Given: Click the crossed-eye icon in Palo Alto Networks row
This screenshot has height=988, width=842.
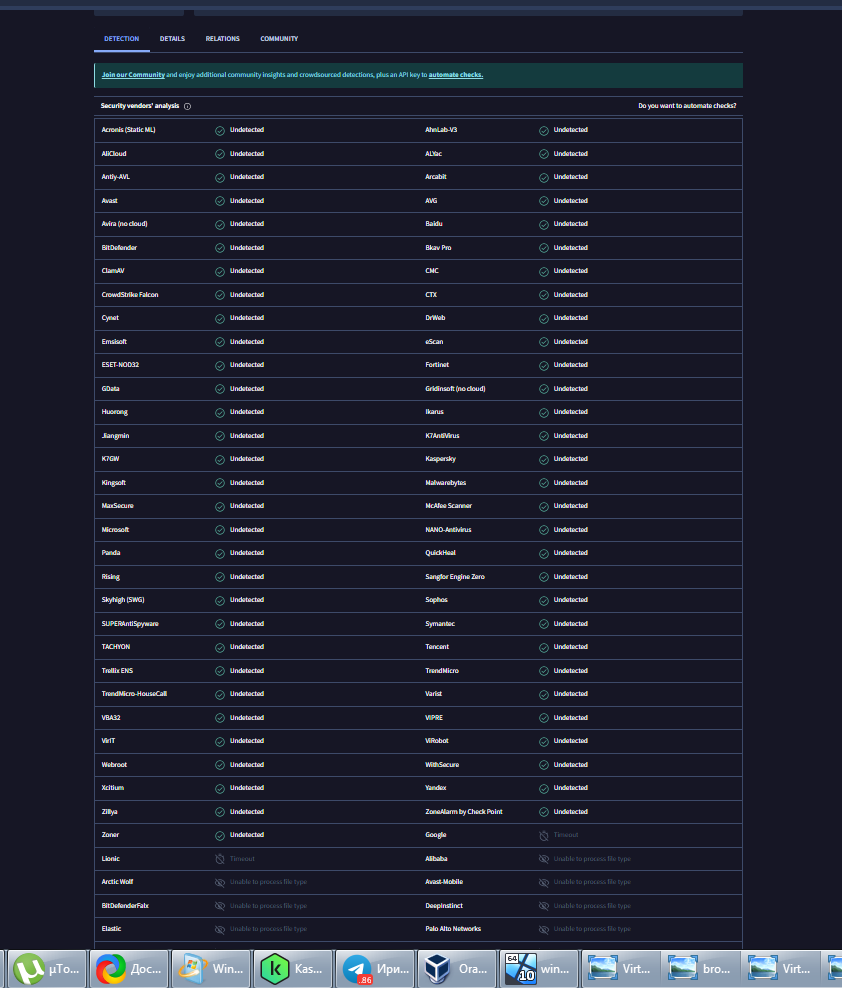Looking at the screenshot, I should pos(544,929).
